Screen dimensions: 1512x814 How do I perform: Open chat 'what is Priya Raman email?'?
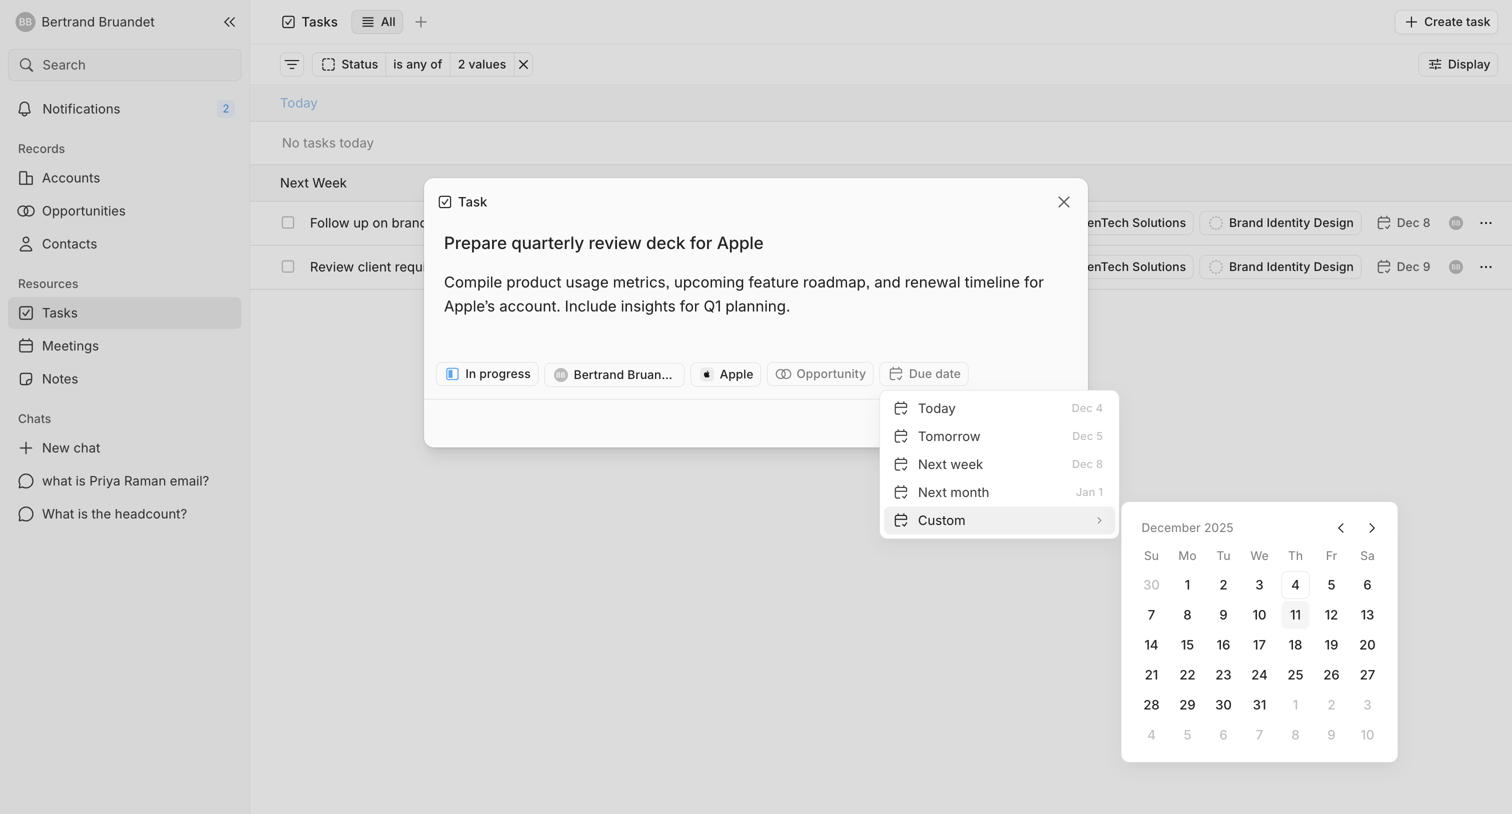pyautogui.click(x=125, y=481)
